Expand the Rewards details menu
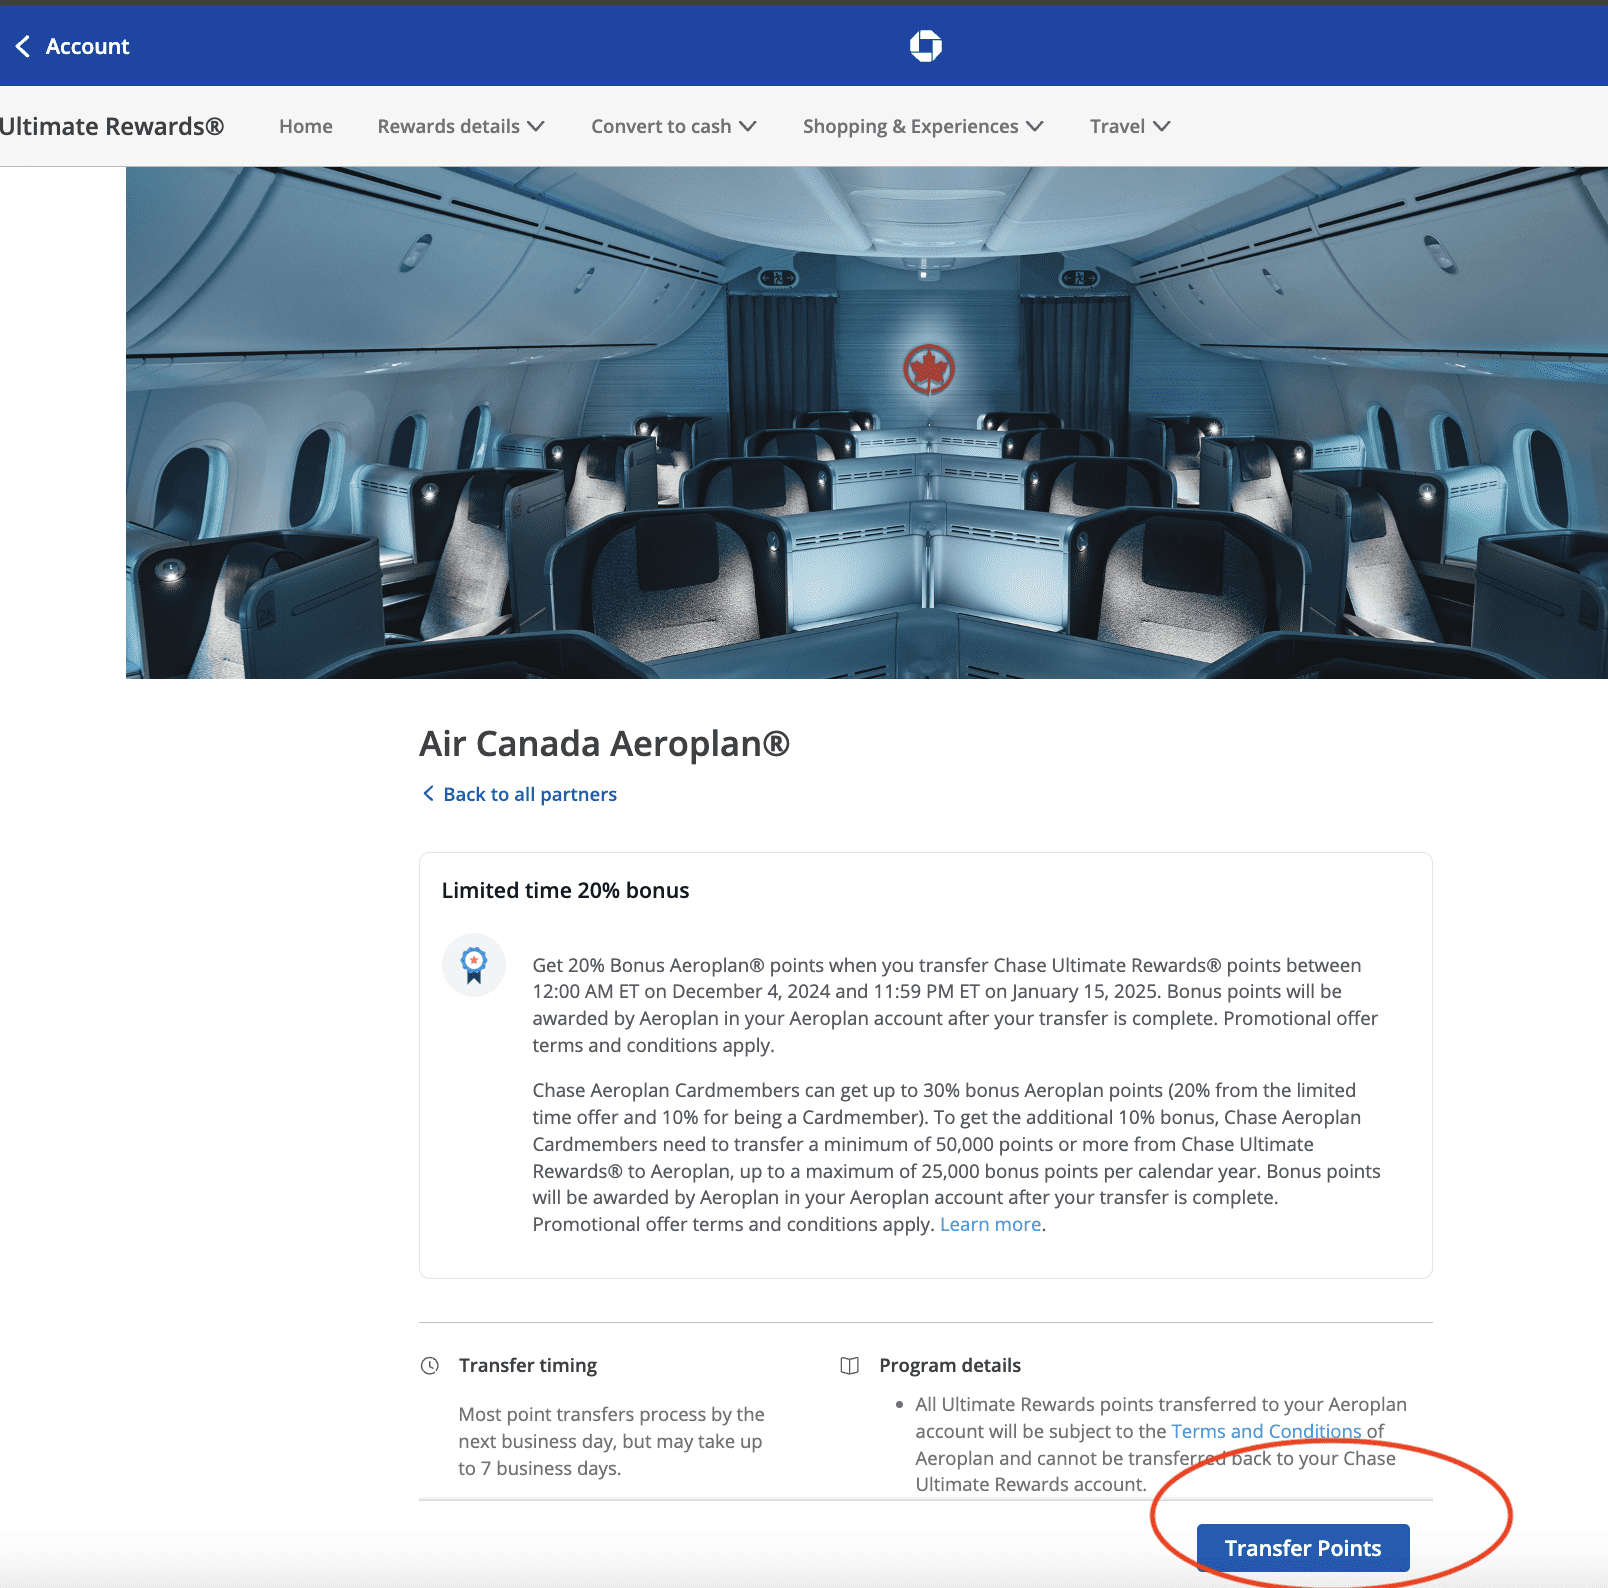Screen dimensions: 1608x1588 point(461,127)
